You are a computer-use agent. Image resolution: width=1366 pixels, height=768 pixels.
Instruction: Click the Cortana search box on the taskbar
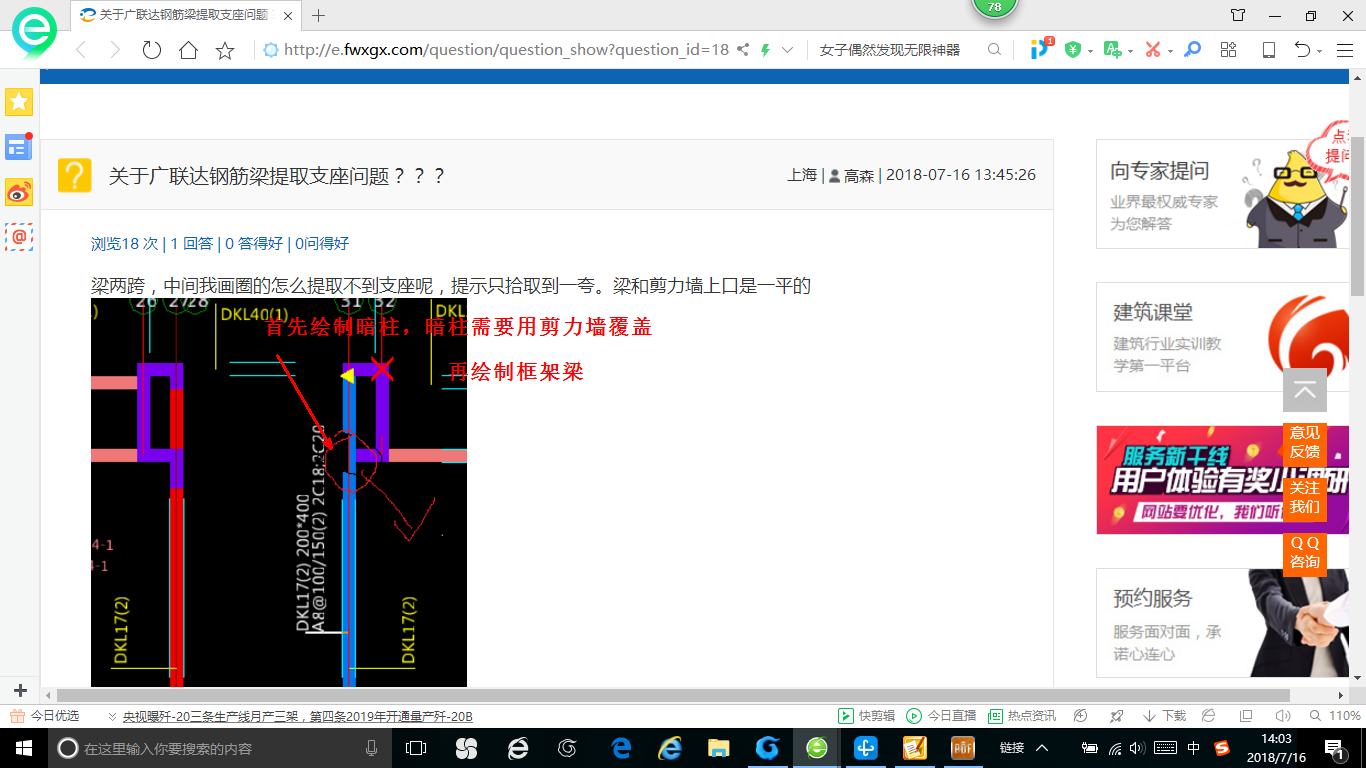219,748
